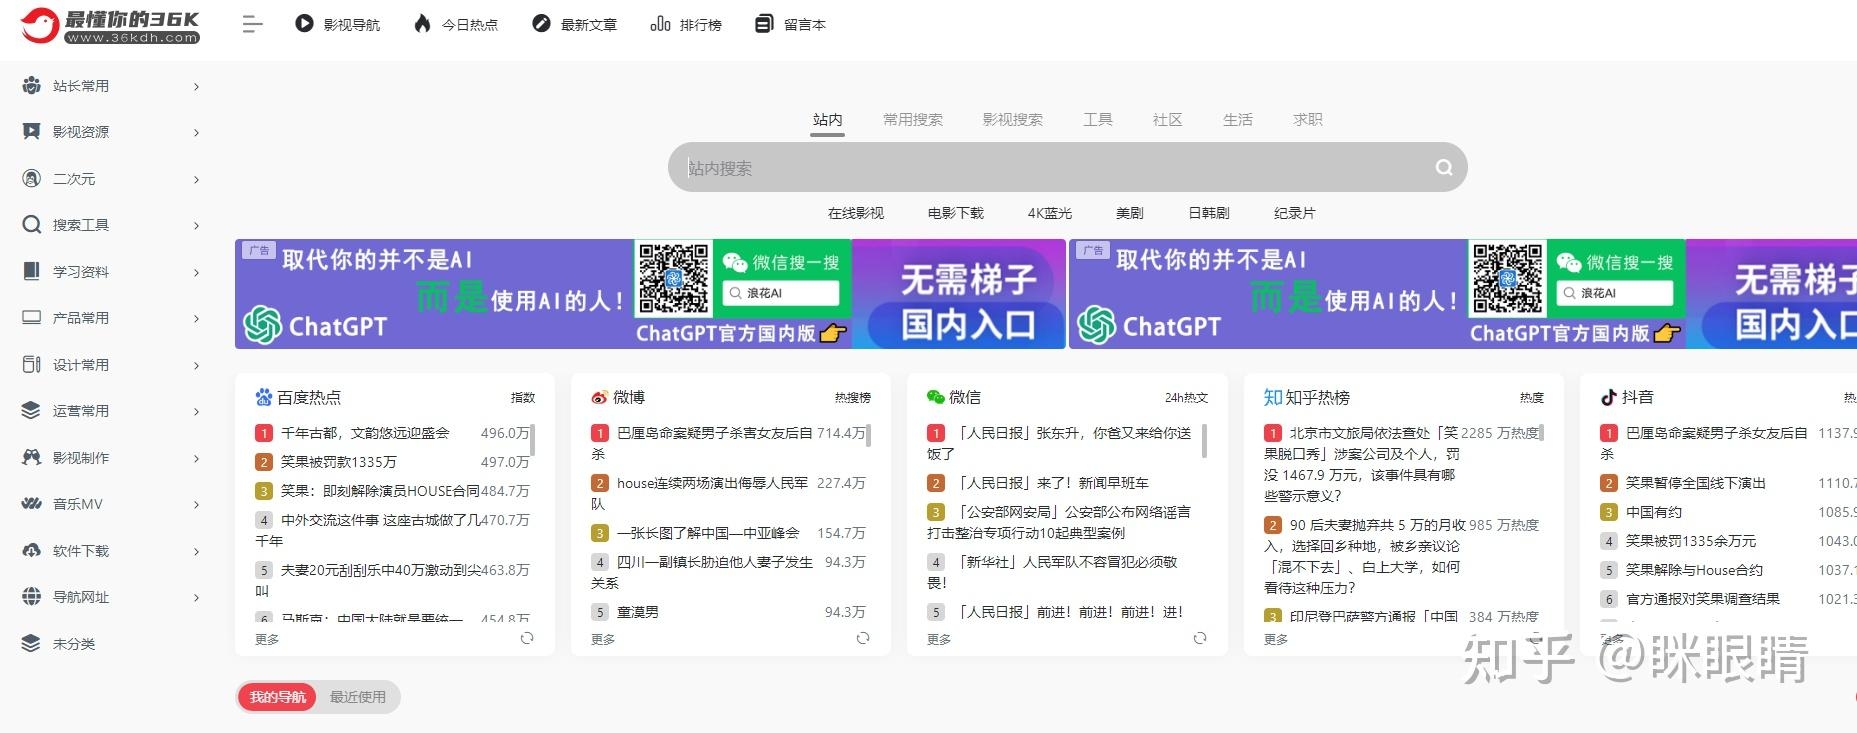Click the 影视制作 gamepad icon
Screen dimensions: 1857x733
tap(32, 458)
